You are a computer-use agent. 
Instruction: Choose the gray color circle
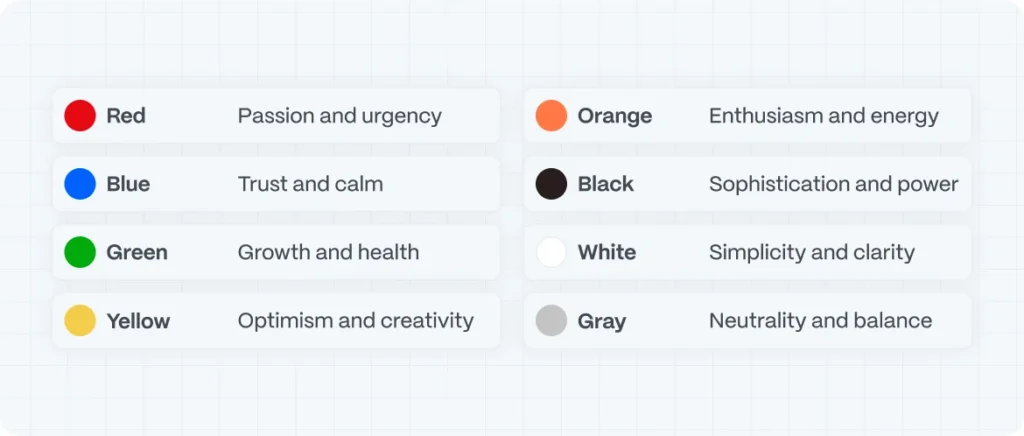551,320
